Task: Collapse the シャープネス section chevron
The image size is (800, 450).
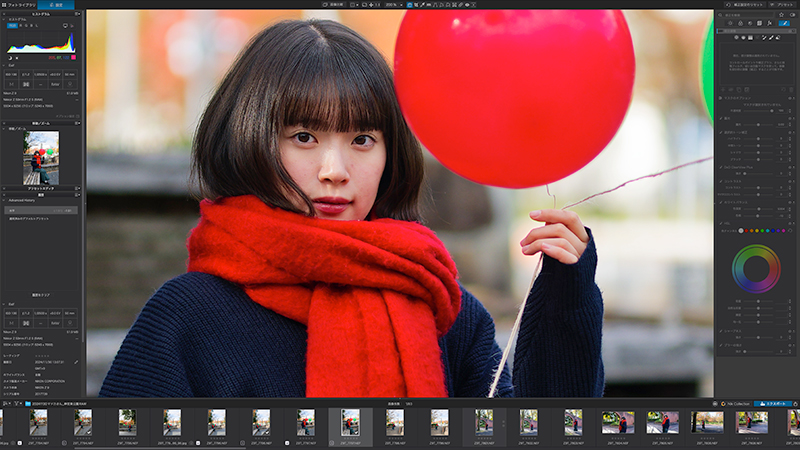Action: click(720, 331)
